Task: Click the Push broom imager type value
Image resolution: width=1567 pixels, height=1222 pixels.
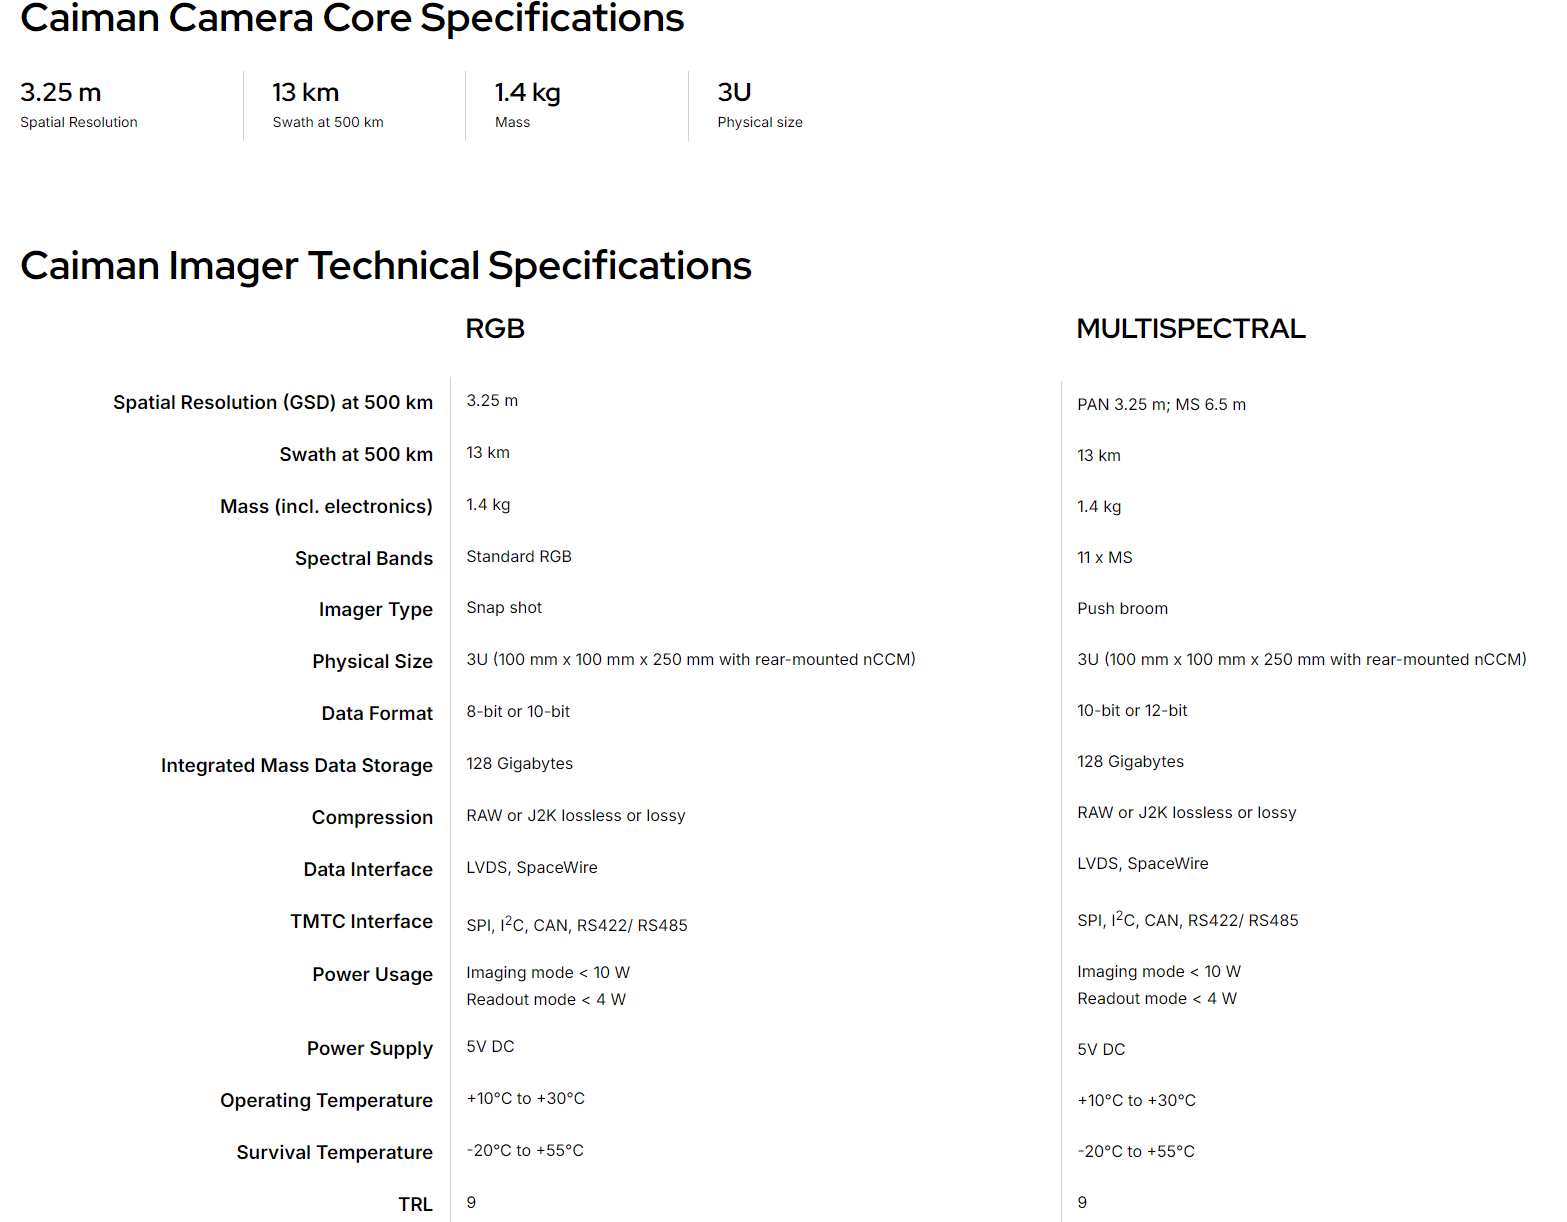Action: [x=1122, y=608]
